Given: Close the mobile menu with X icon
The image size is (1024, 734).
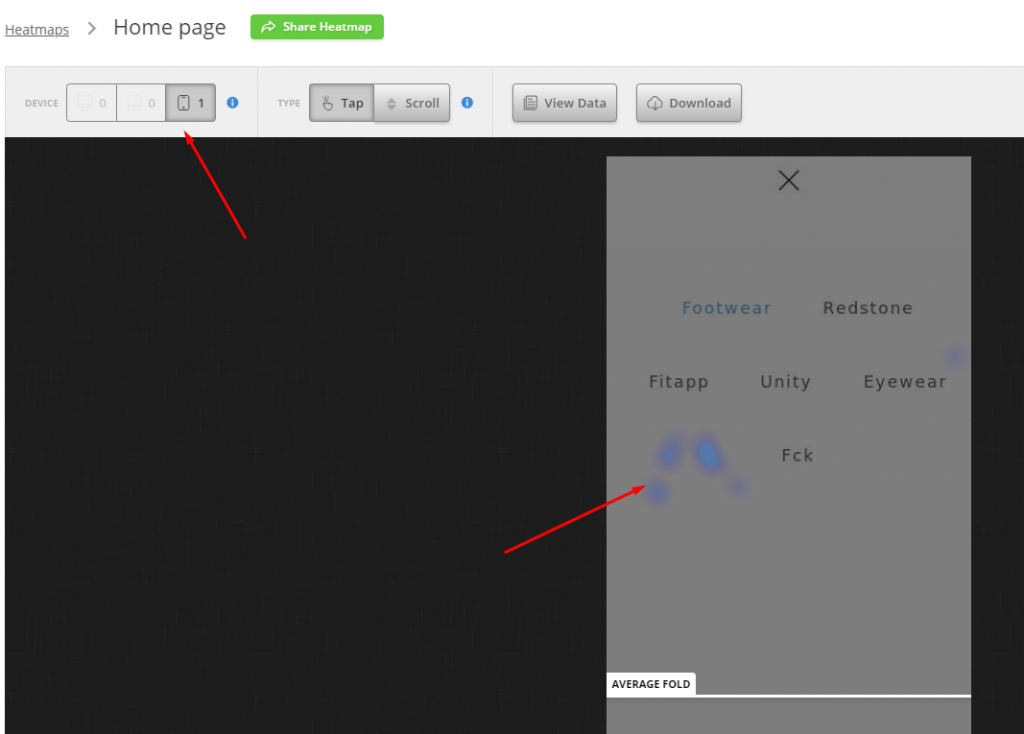Looking at the screenshot, I should (x=789, y=180).
